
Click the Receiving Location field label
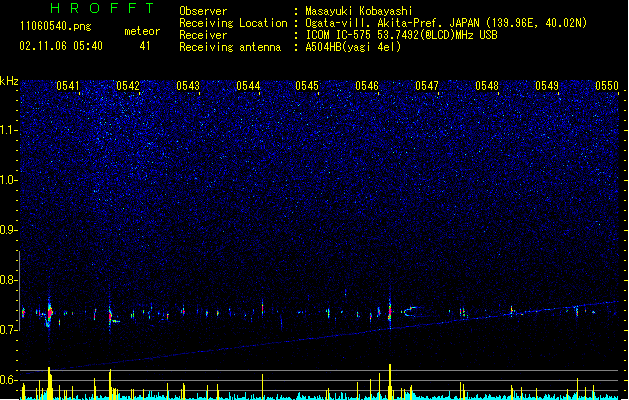click(x=233, y=23)
